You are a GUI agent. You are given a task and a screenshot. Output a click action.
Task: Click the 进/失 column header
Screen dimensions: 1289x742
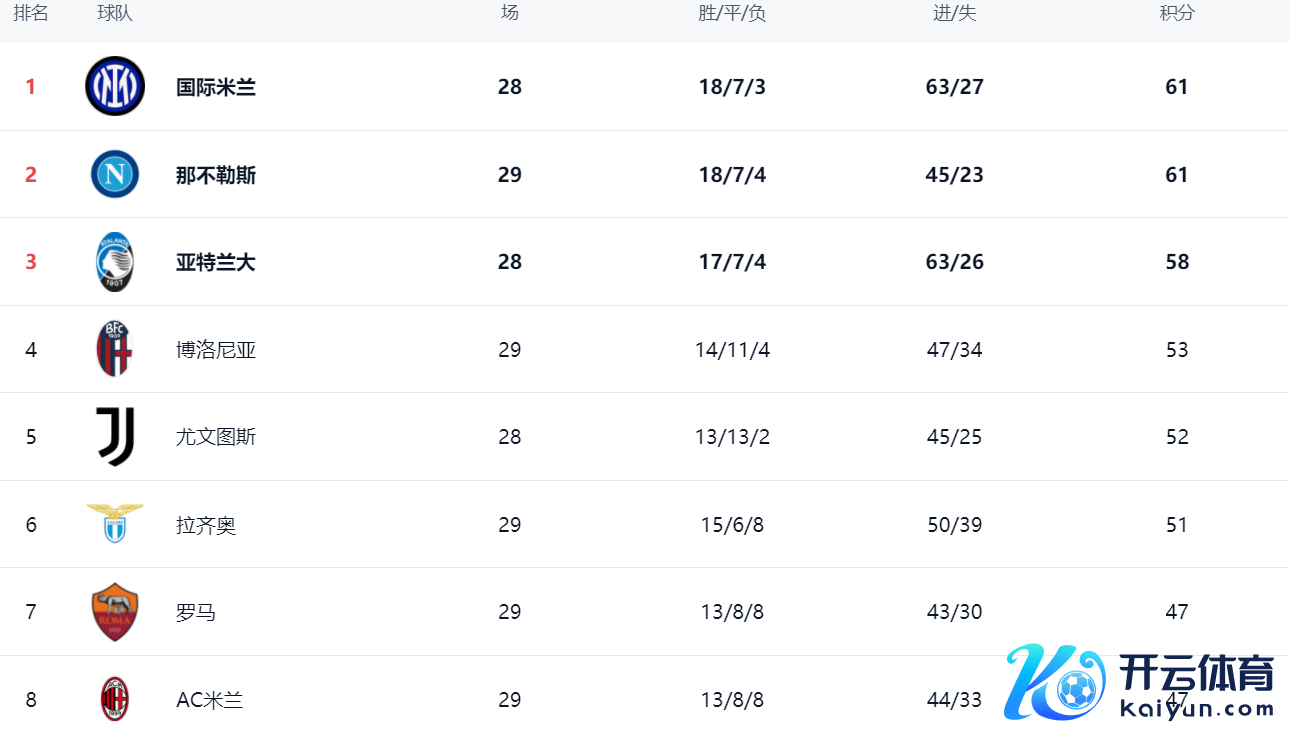click(x=955, y=13)
